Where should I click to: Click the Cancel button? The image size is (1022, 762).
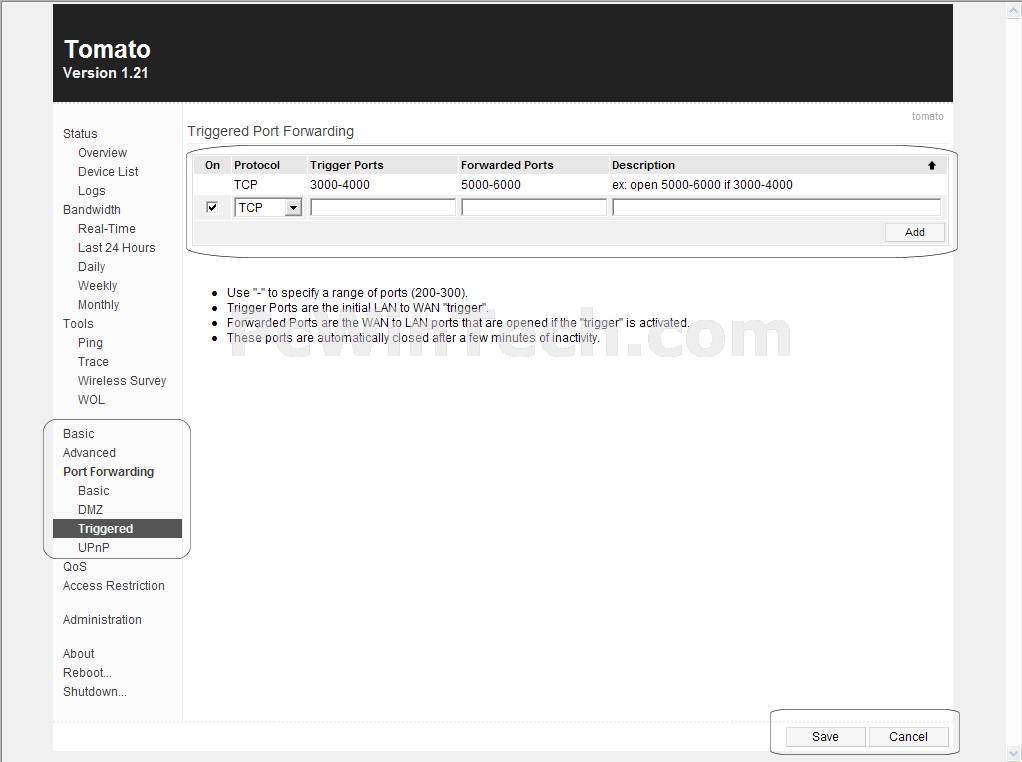(908, 737)
